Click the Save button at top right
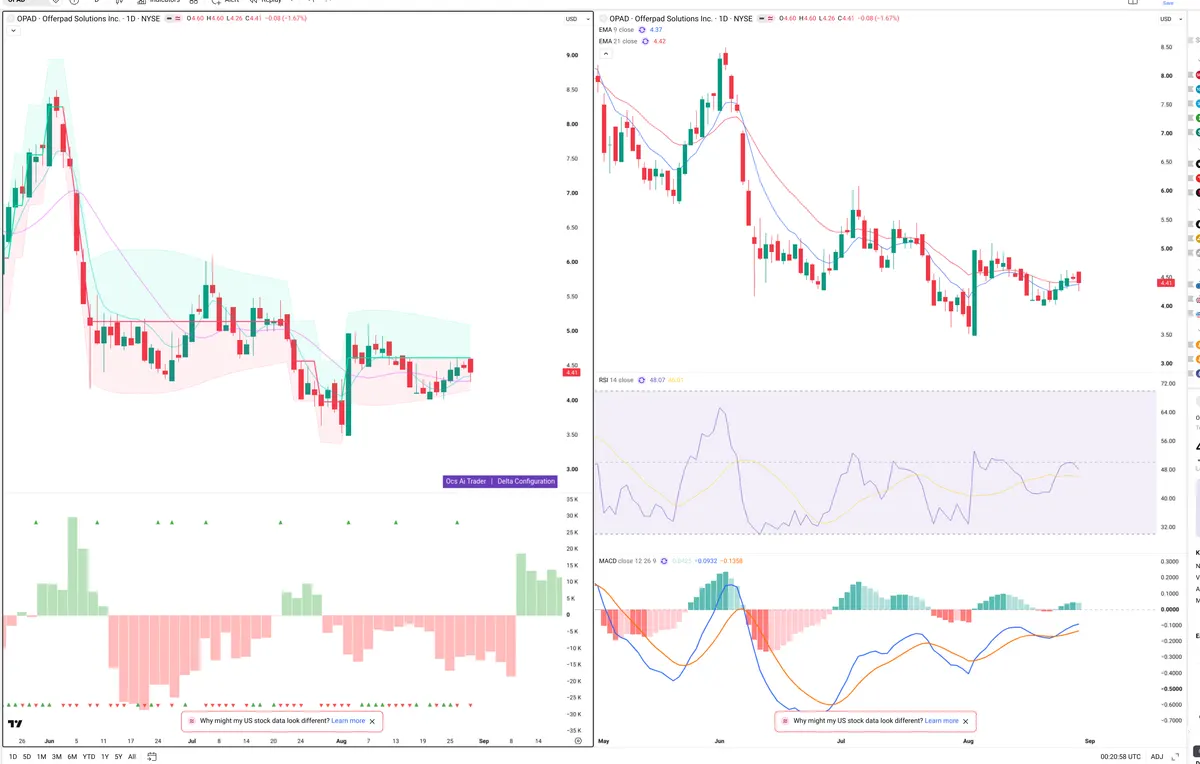Viewport: 1200px width, 764px height. tap(1167, 3)
